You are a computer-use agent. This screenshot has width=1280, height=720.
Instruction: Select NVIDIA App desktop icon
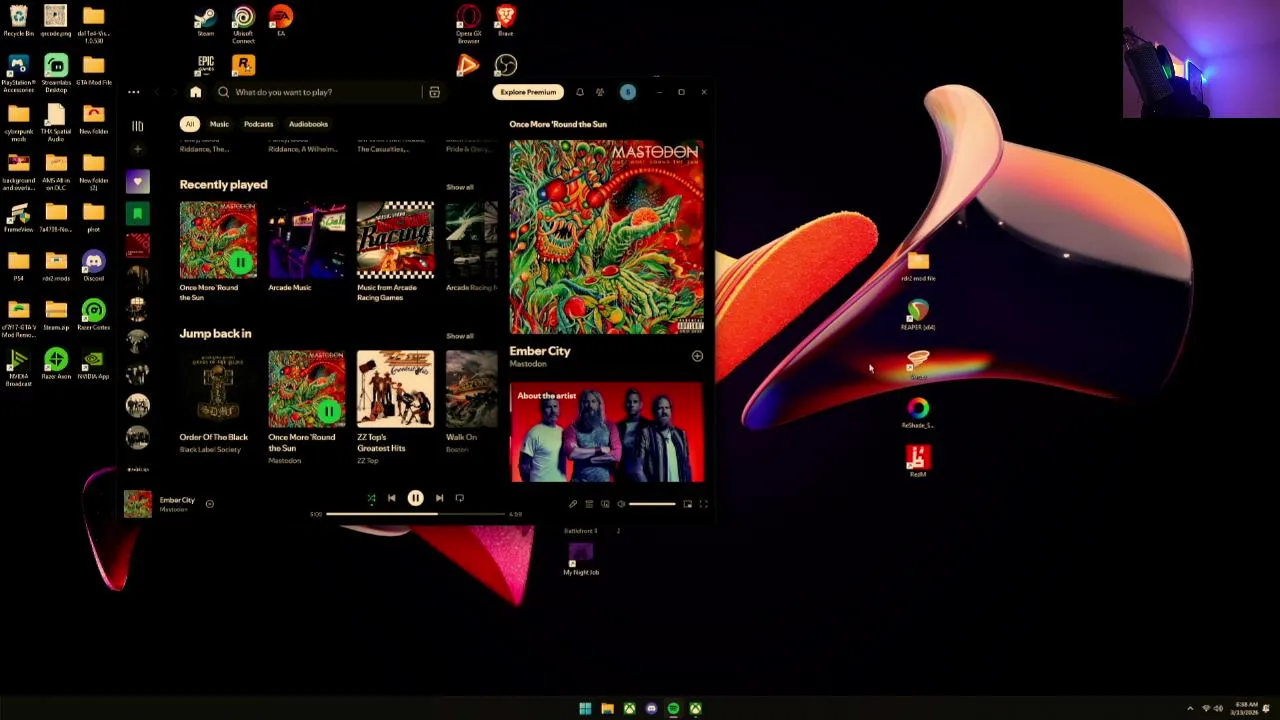[x=94, y=365]
